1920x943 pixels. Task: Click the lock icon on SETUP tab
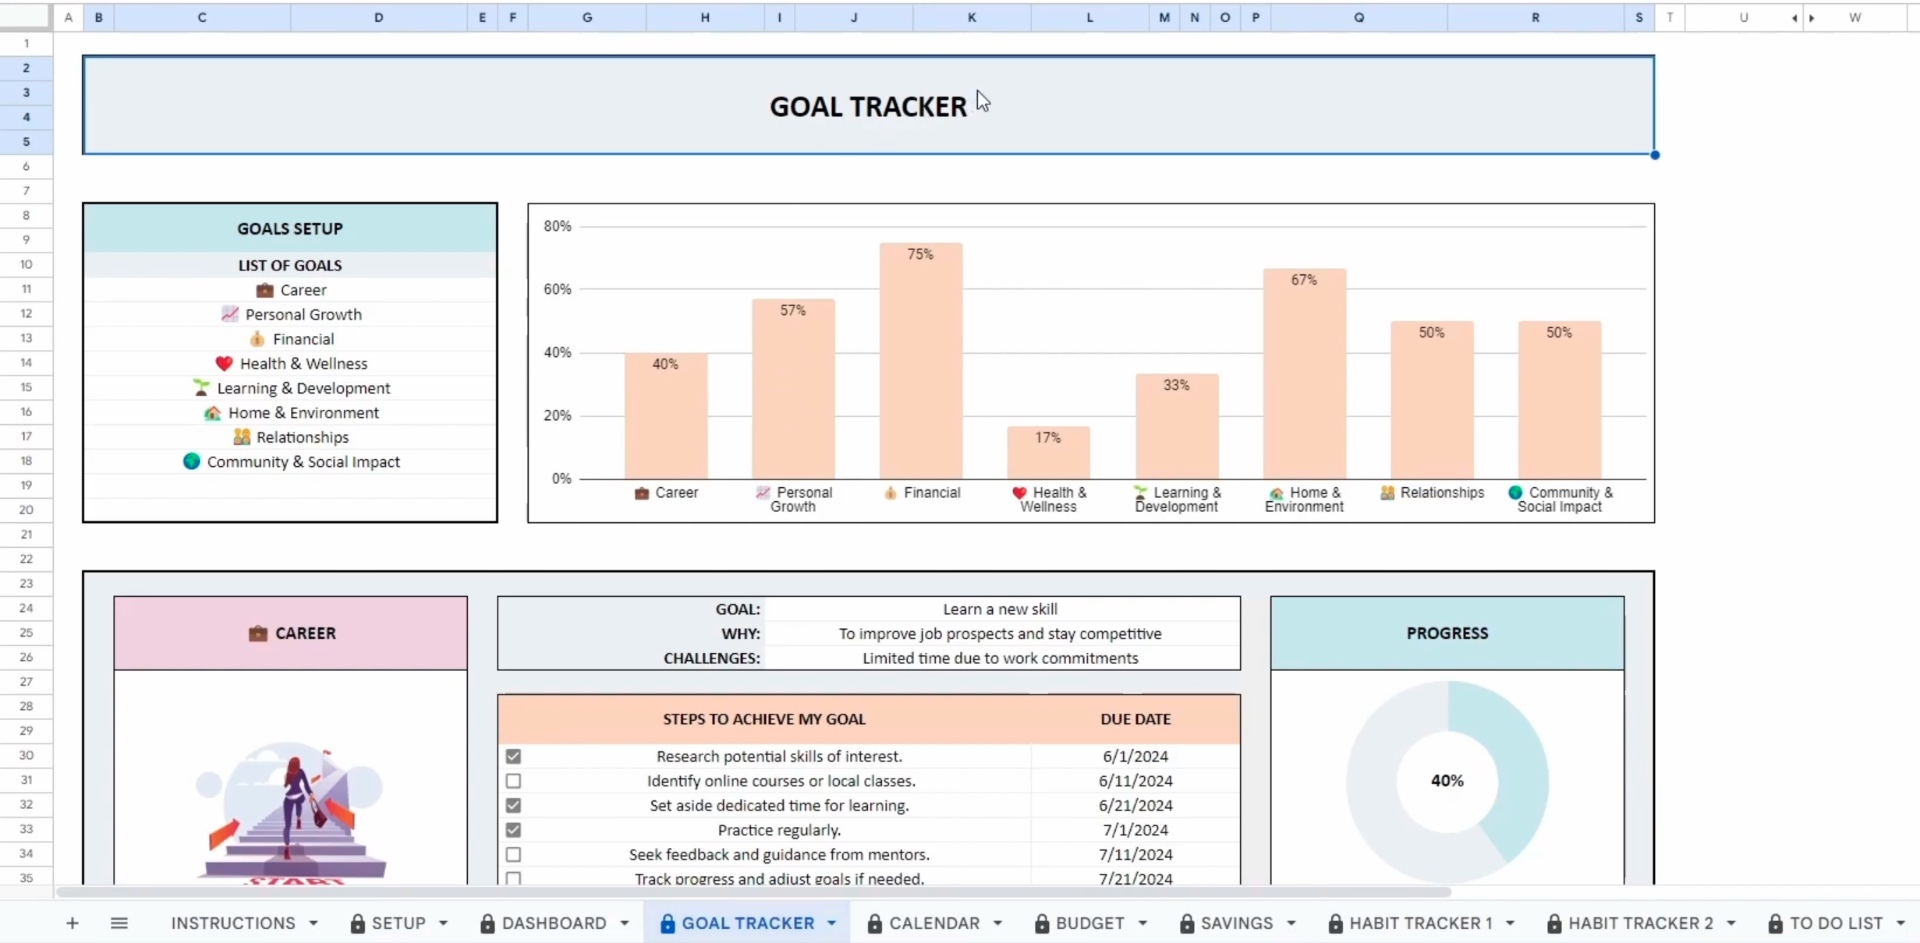pos(357,923)
